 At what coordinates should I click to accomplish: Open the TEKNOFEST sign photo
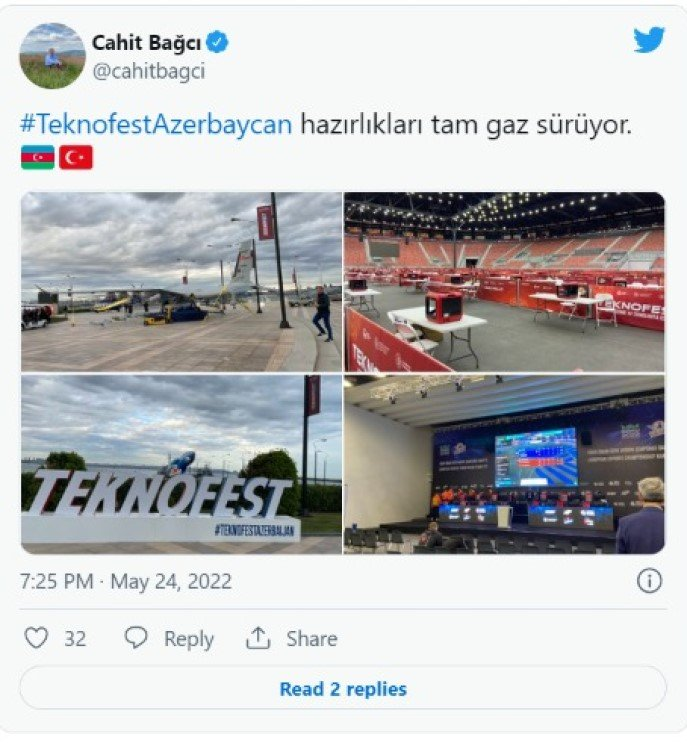pos(181,464)
